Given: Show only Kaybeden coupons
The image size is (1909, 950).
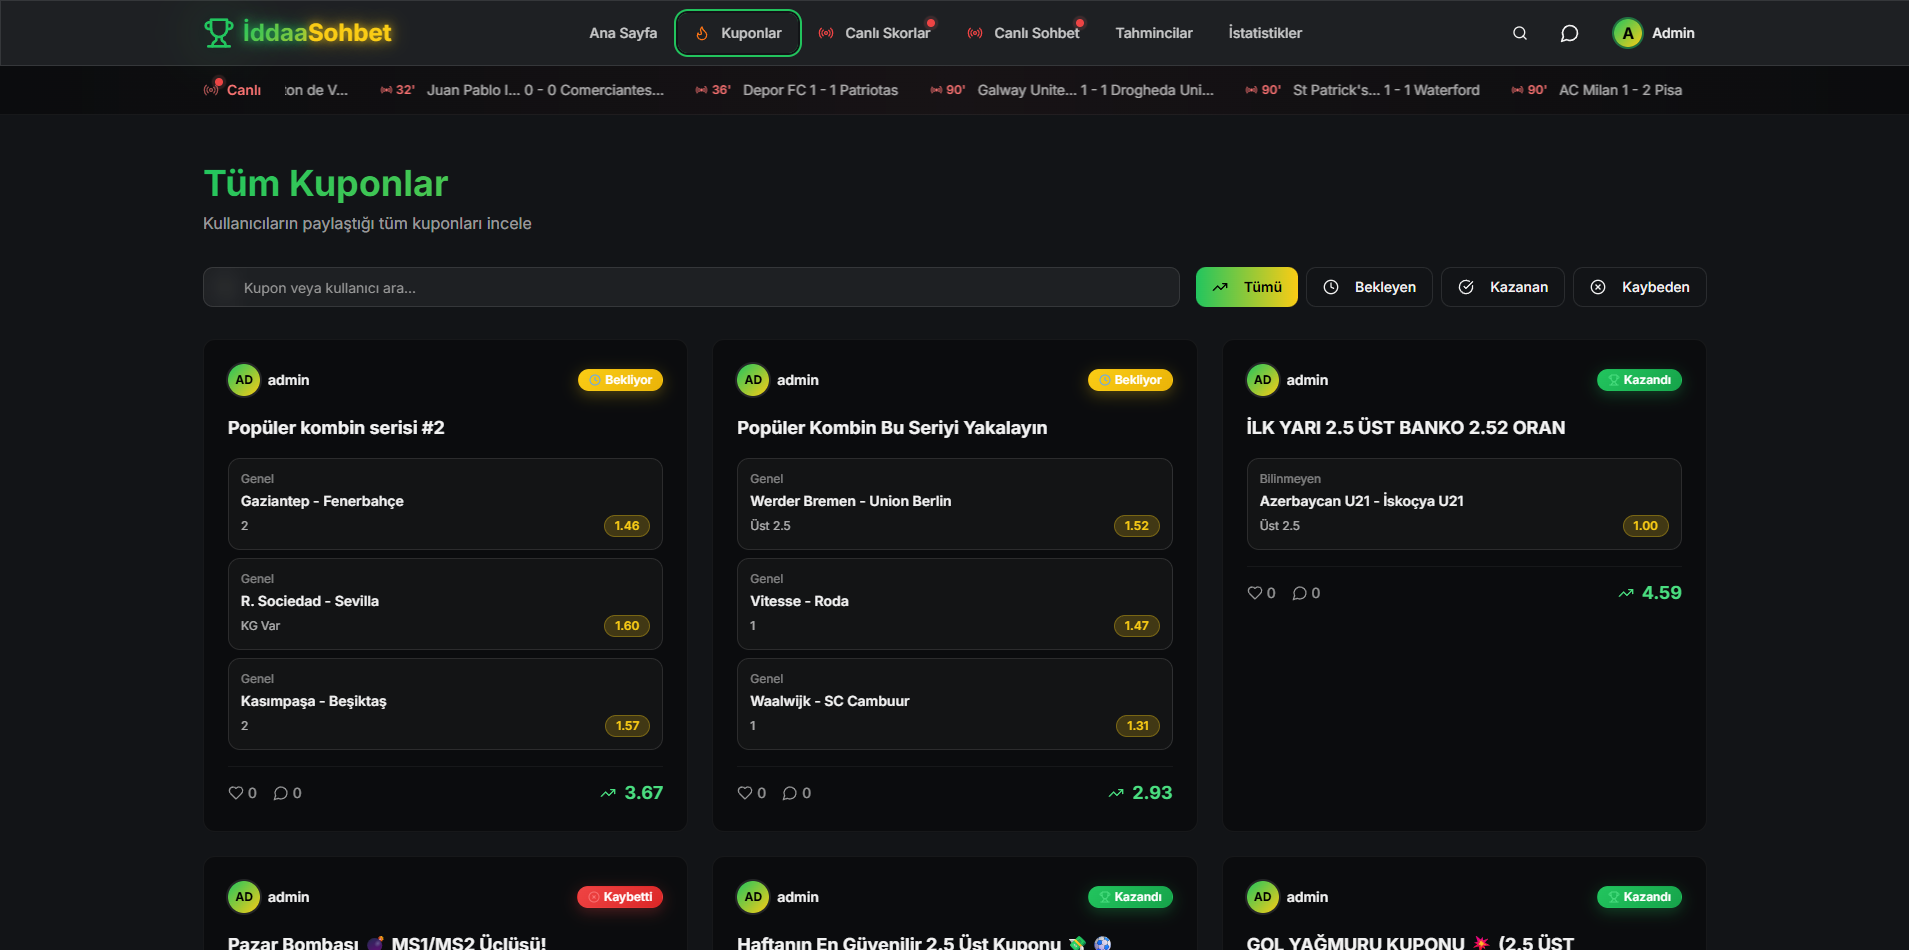Looking at the screenshot, I should [x=1639, y=287].
